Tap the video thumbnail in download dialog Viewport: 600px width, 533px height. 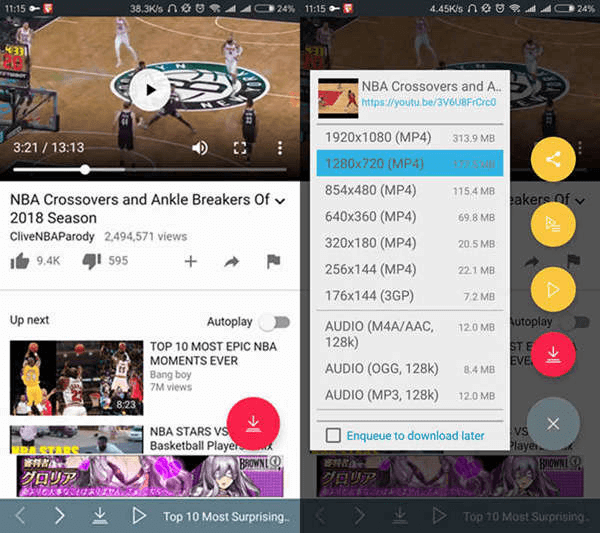pos(338,98)
